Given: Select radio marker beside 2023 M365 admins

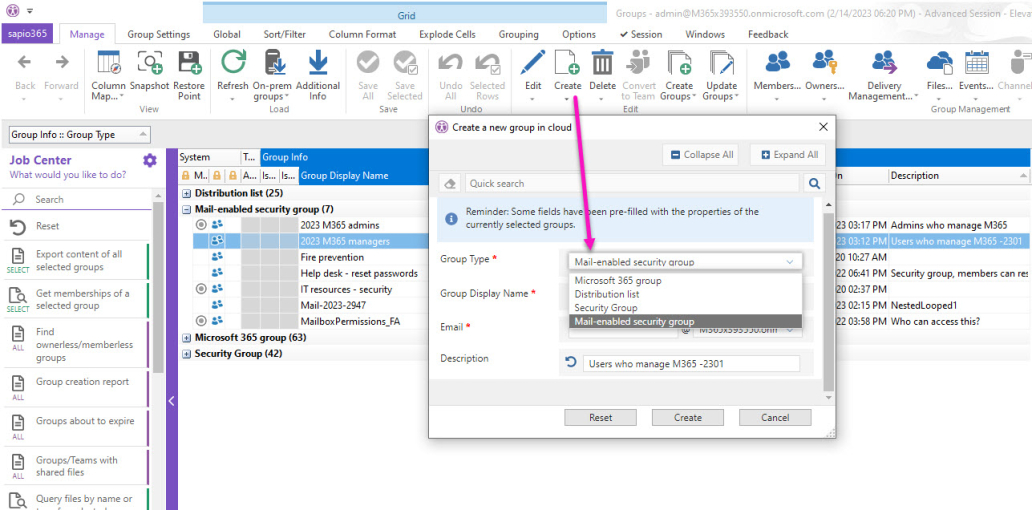Looking at the screenshot, I should pos(201,226).
